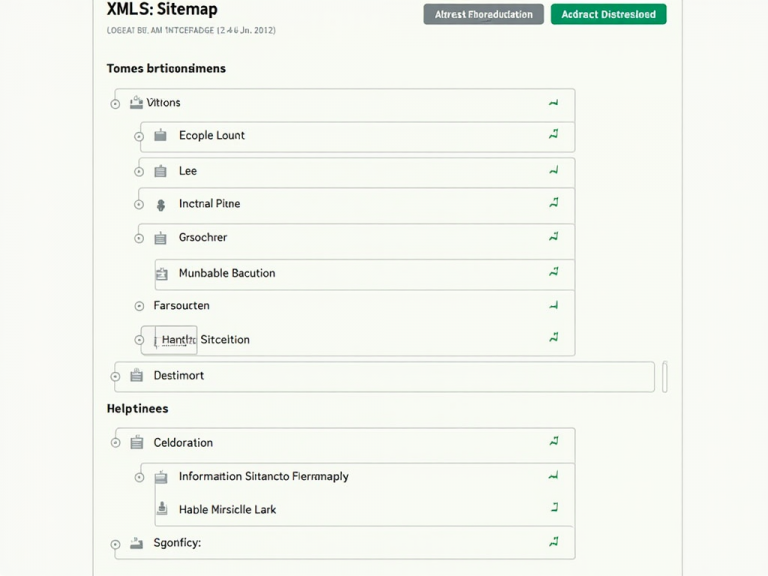The image size is (768, 576).
Task: Click the Hantlı box in Sitceltion row
Action: click(169, 340)
